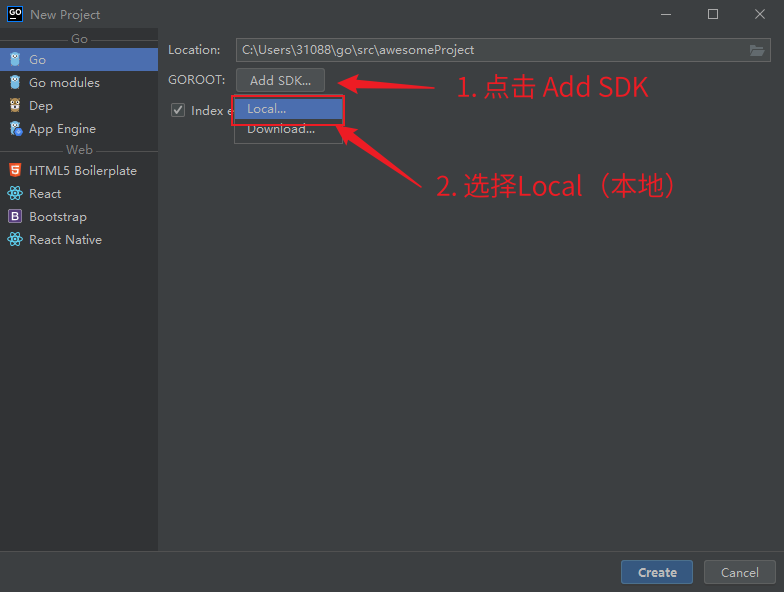Click the Dep project type icon
Viewport: 784px width, 592px height.
point(15,106)
